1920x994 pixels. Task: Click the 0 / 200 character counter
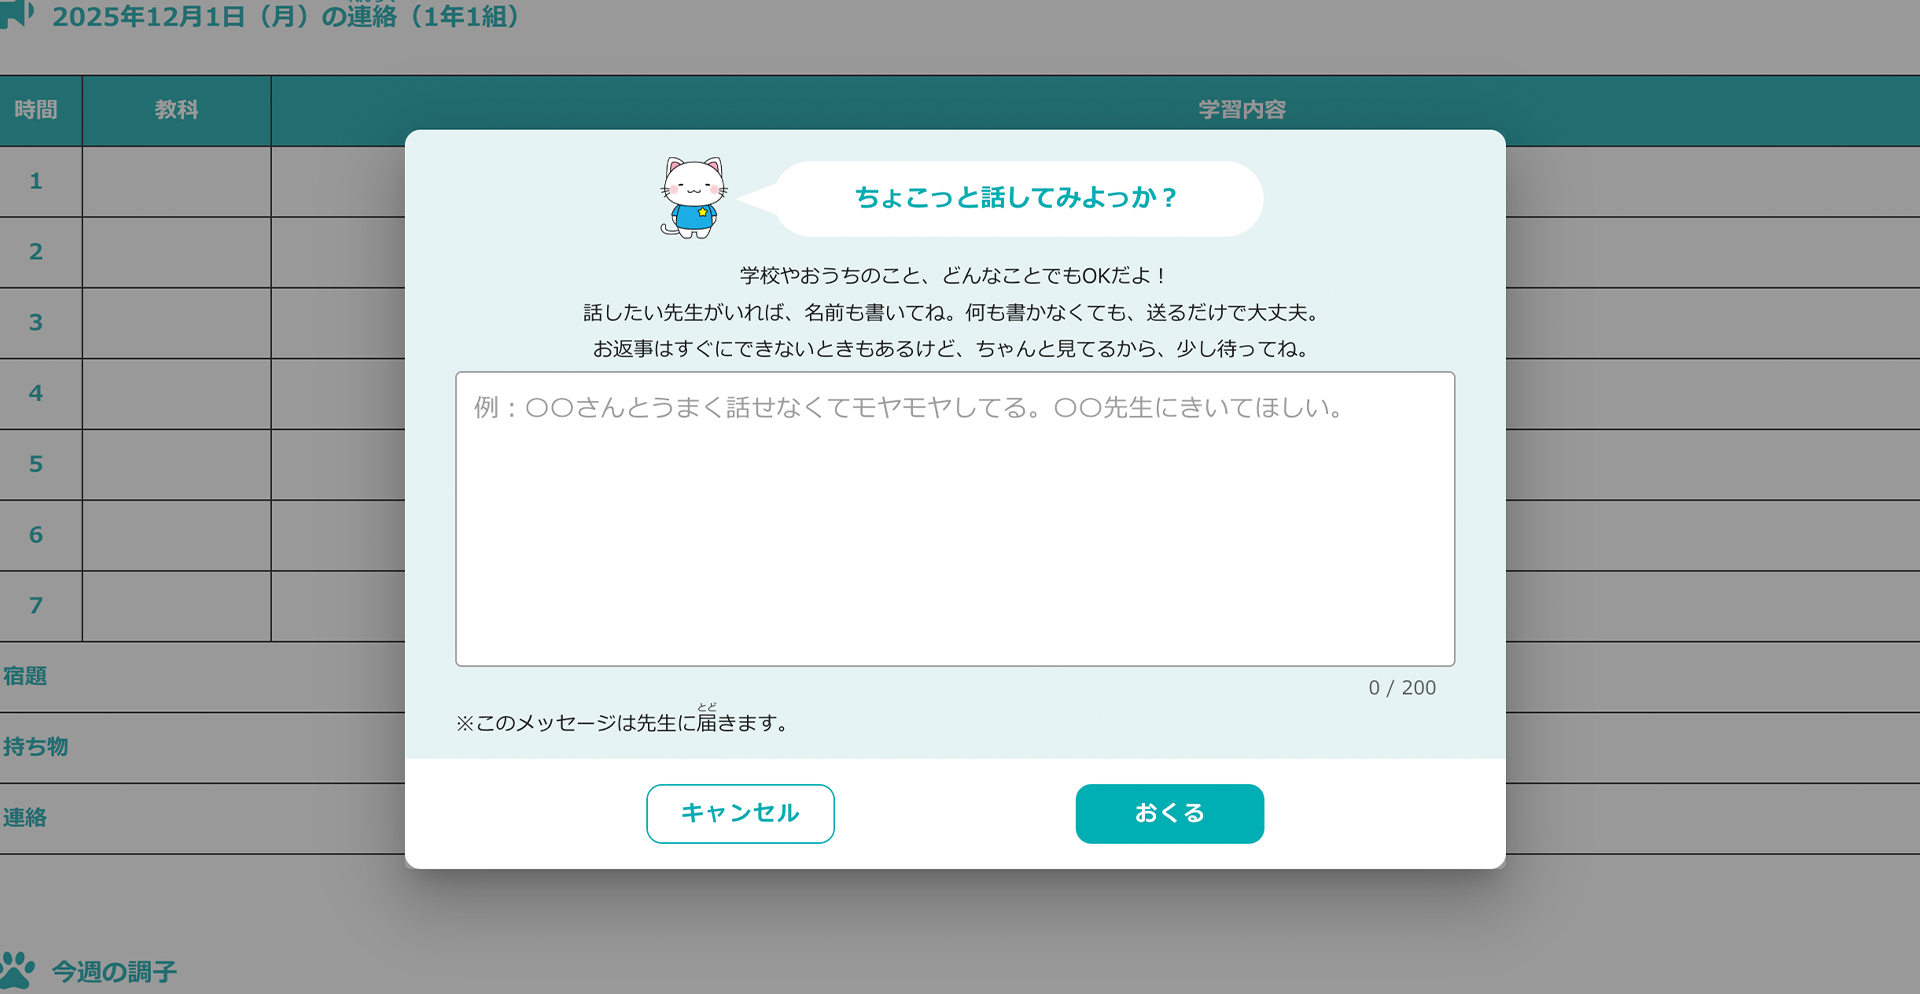(1401, 688)
